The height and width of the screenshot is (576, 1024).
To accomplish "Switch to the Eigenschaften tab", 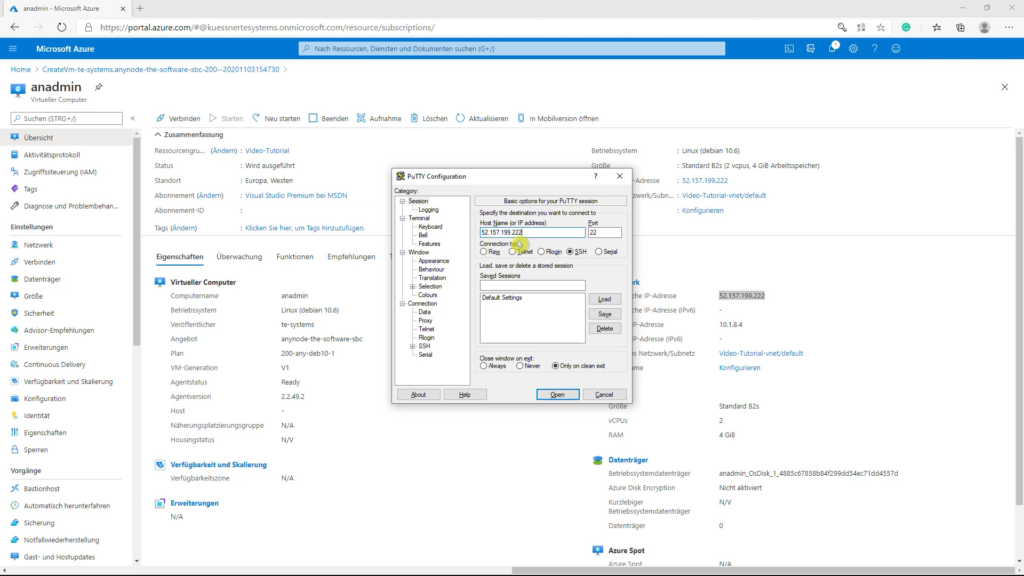I will click(x=180, y=257).
